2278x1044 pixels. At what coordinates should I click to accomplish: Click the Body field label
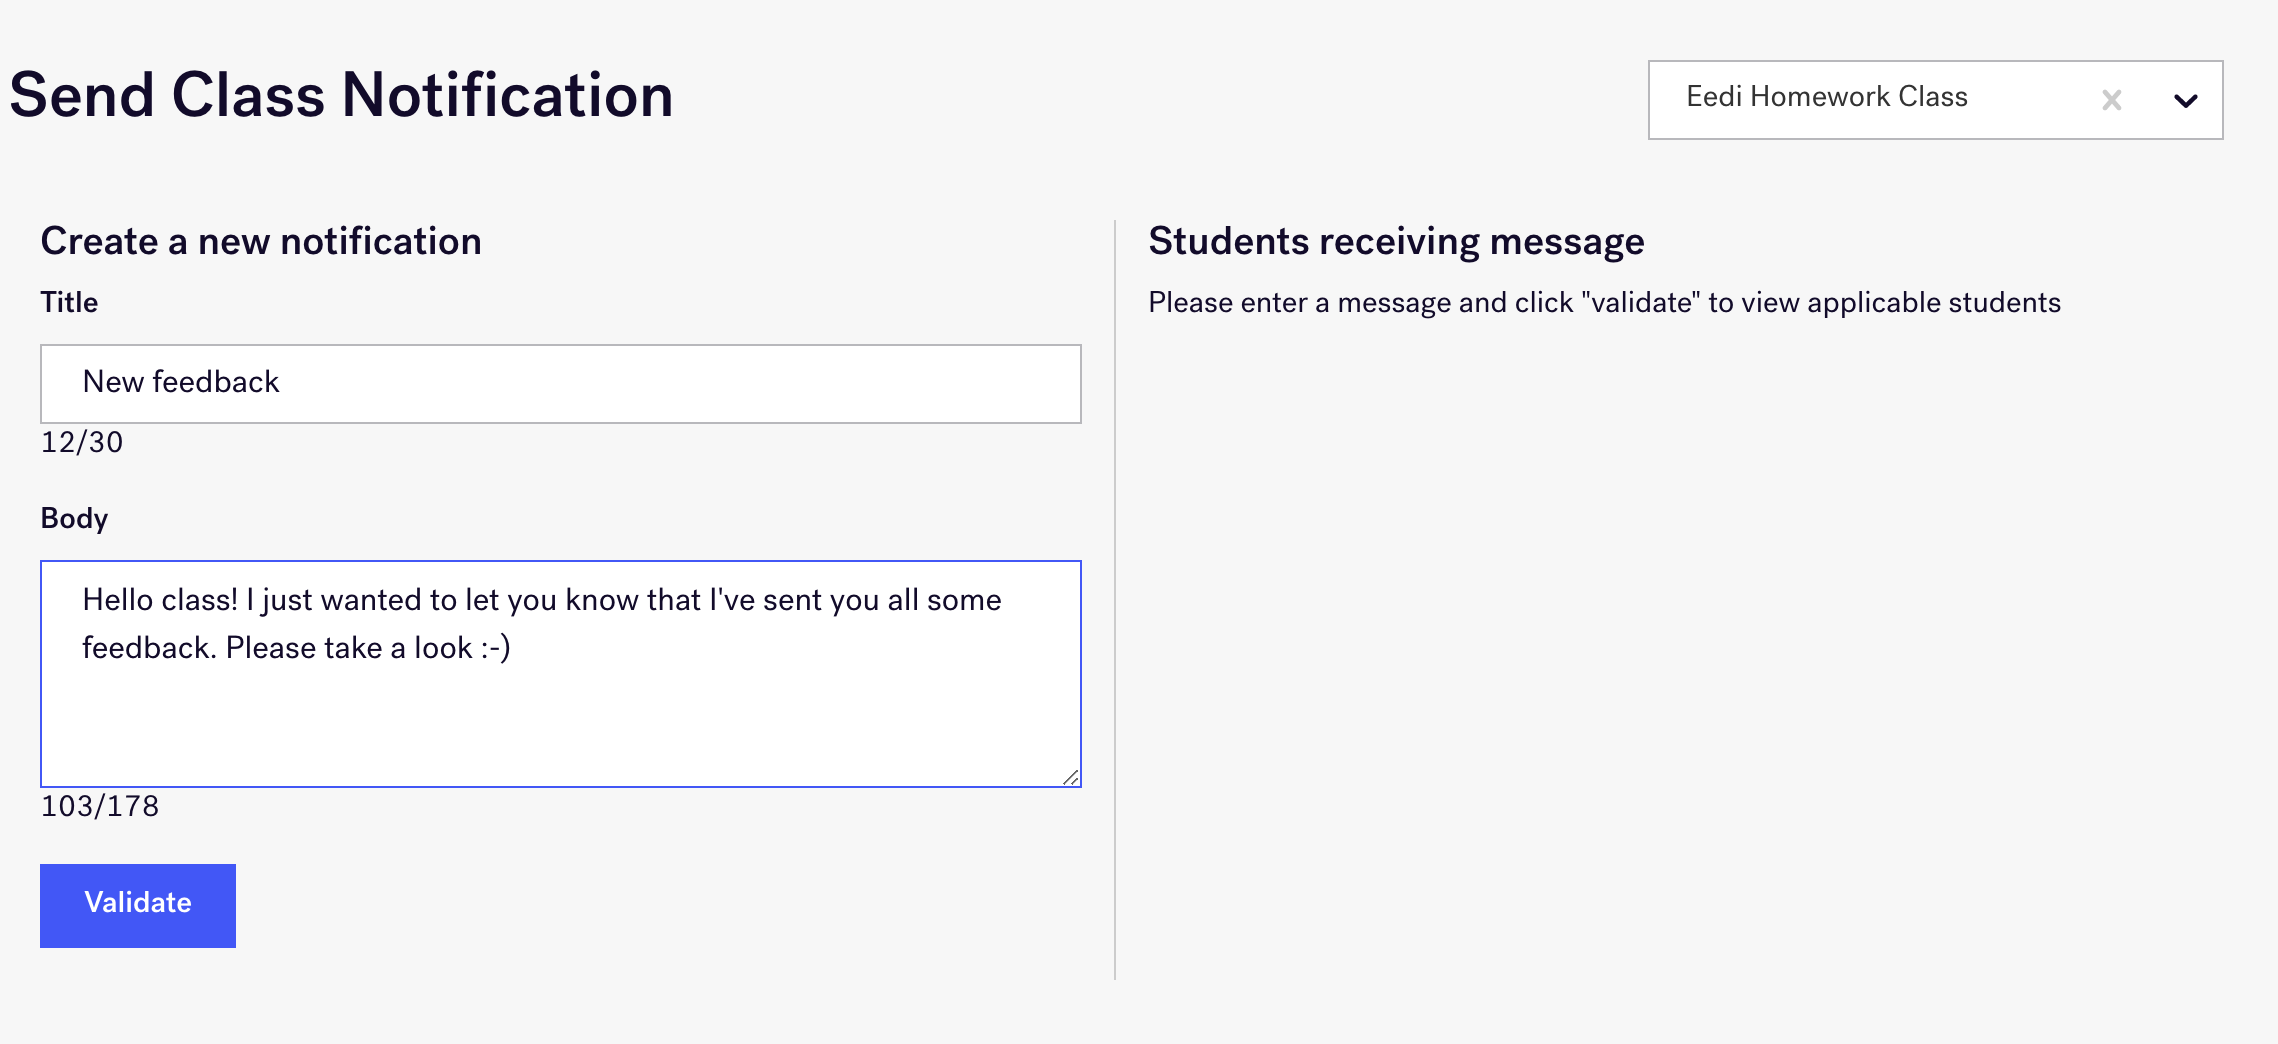[x=74, y=518]
